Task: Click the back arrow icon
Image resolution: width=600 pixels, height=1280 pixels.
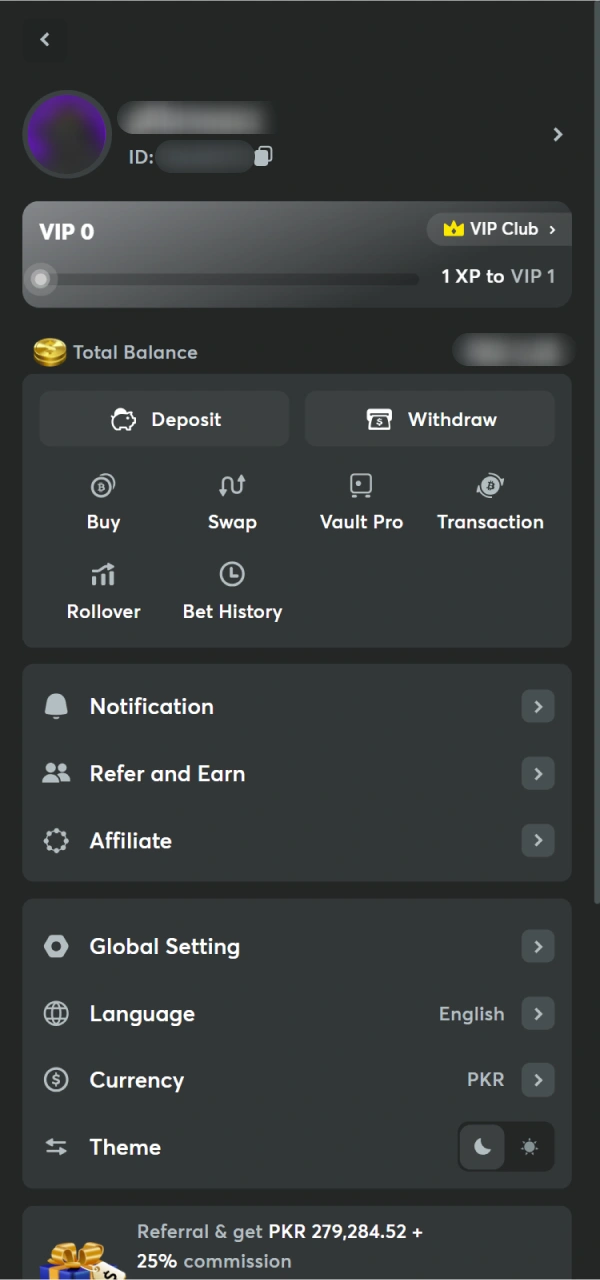Action: coord(44,39)
